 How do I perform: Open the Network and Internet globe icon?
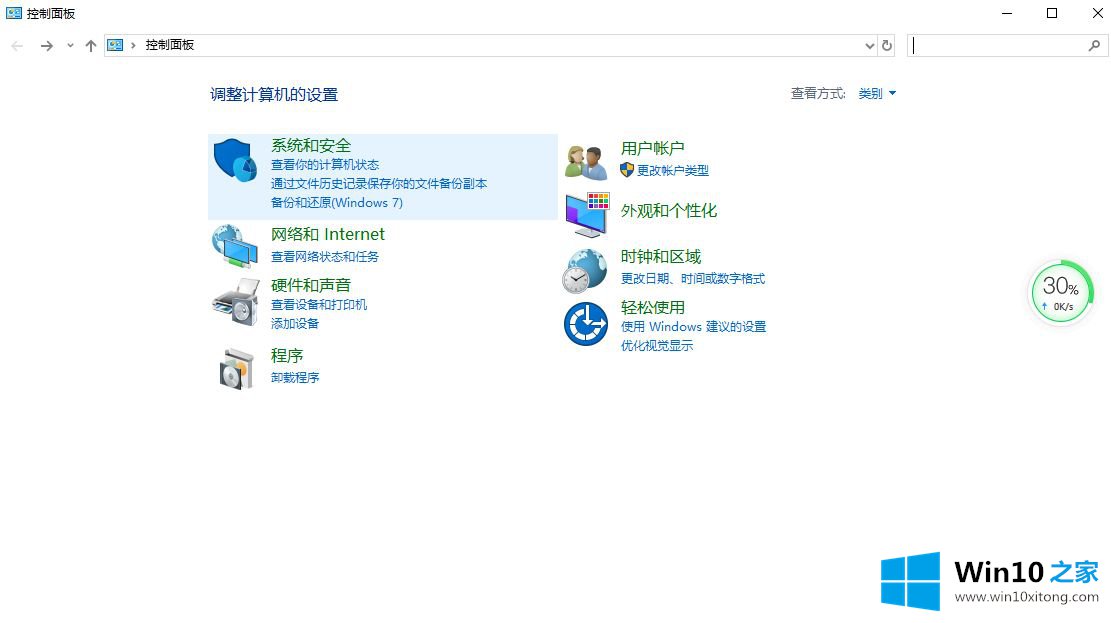pyautogui.click(x=235, y=246)
